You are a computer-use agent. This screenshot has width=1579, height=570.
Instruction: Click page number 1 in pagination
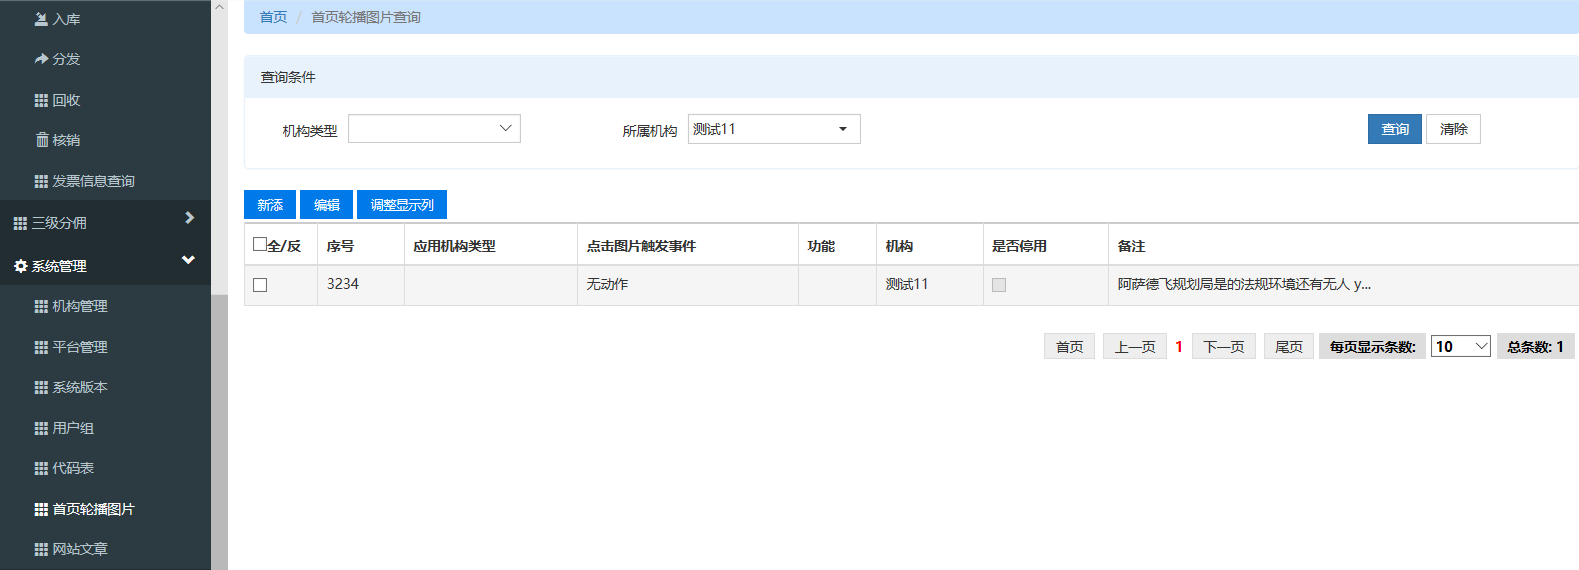1179,346
